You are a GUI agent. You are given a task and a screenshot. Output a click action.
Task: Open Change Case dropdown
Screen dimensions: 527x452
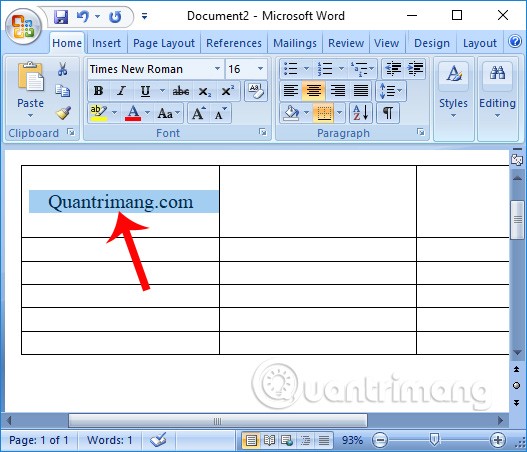(x=168, y=114)
